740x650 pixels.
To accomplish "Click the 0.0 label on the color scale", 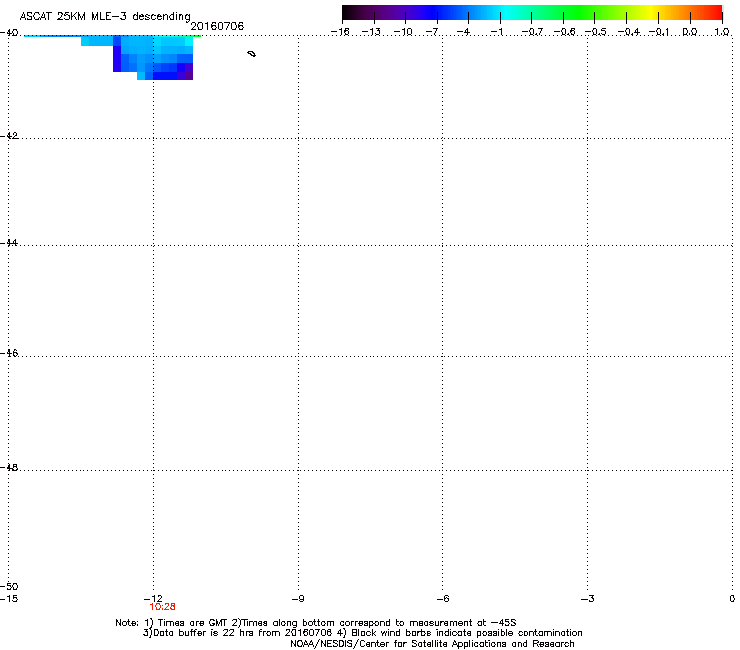I will 690,32.
